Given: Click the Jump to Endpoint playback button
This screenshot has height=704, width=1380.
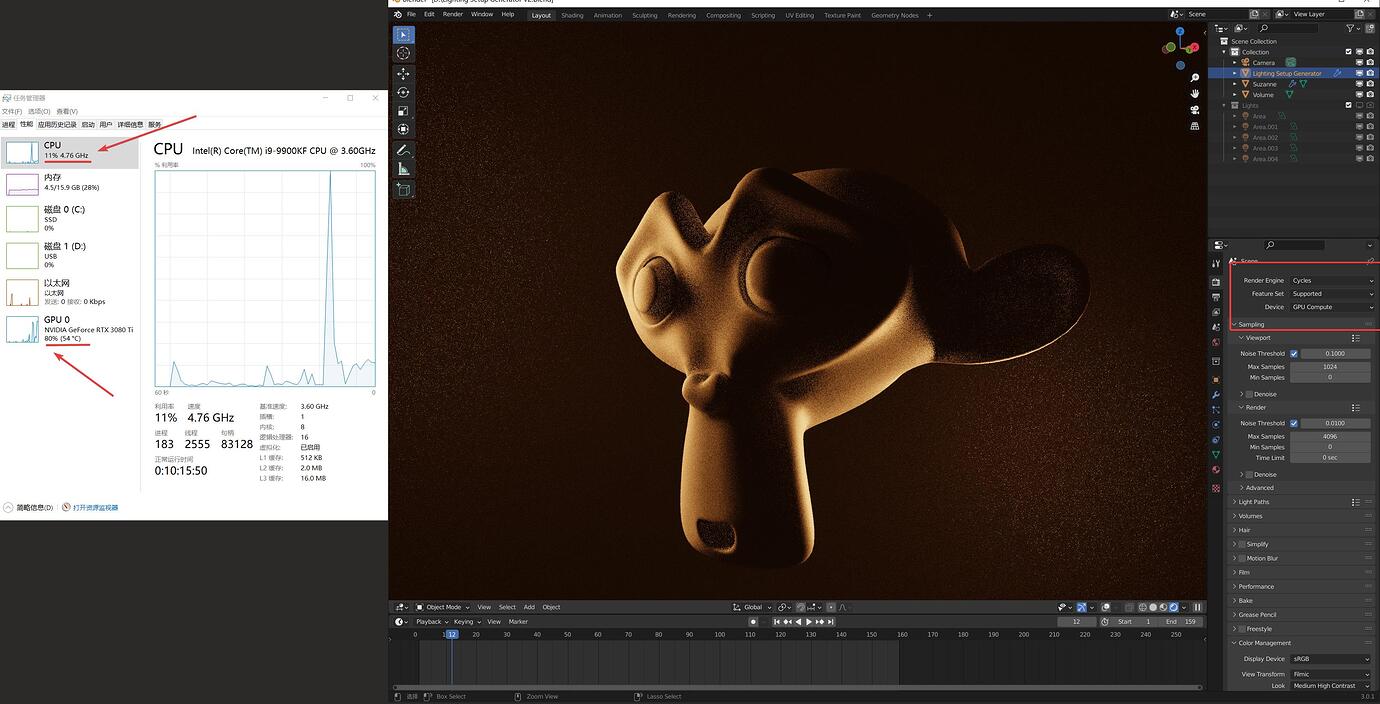Looking at the screenshot, I should (x=831, y=621).
